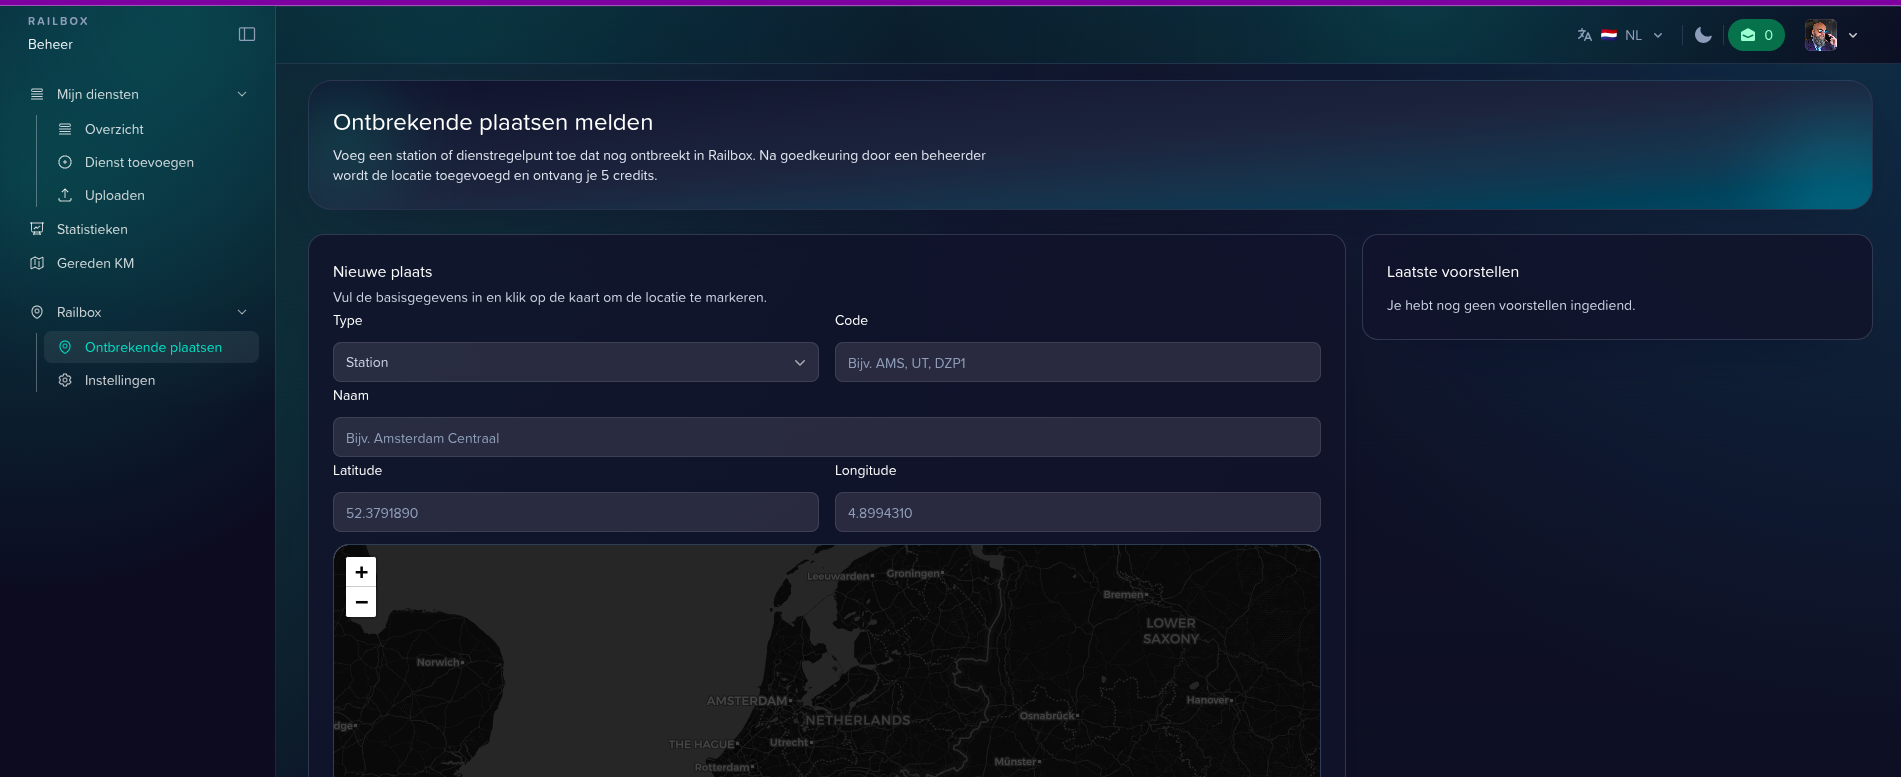The image size is (1901, 777).
Task: Open the Type dropdown showing Station
Action: tap(575, 362)
